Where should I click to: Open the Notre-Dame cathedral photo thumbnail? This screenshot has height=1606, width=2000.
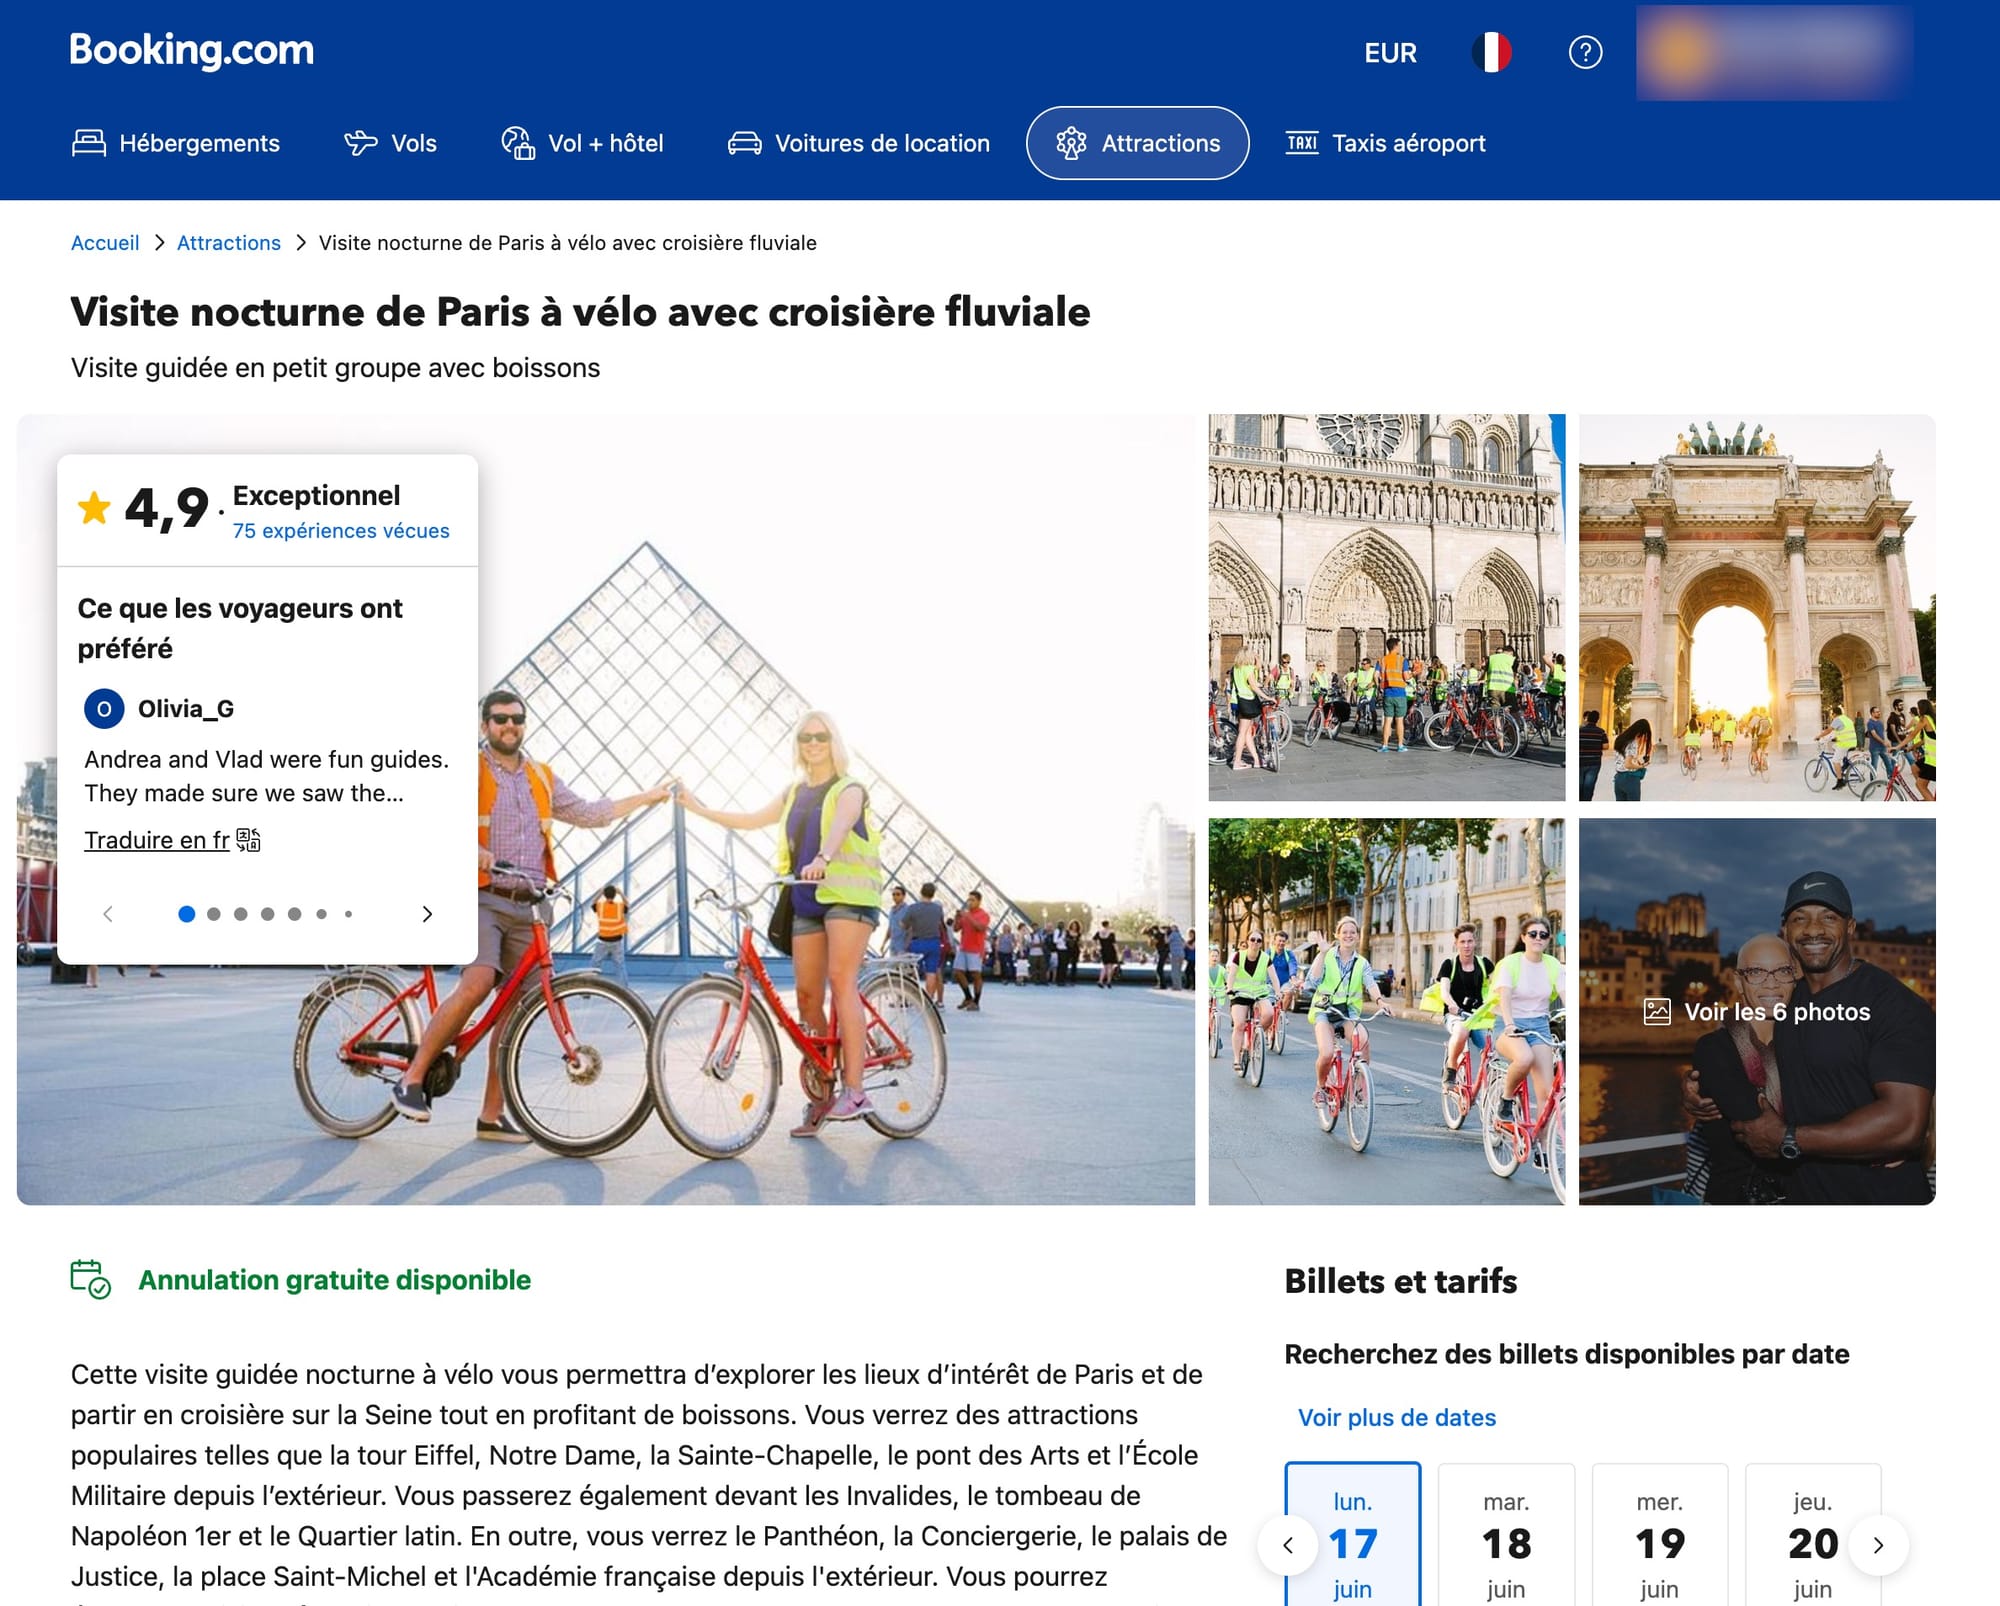click(x=1386, y=607)
